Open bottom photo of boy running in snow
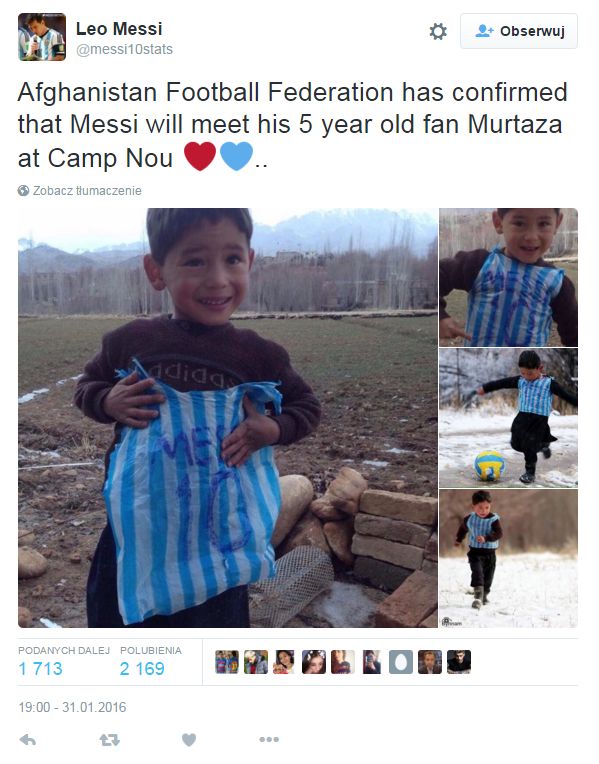Viewport: 599px width, 764px height. (508, 559)
